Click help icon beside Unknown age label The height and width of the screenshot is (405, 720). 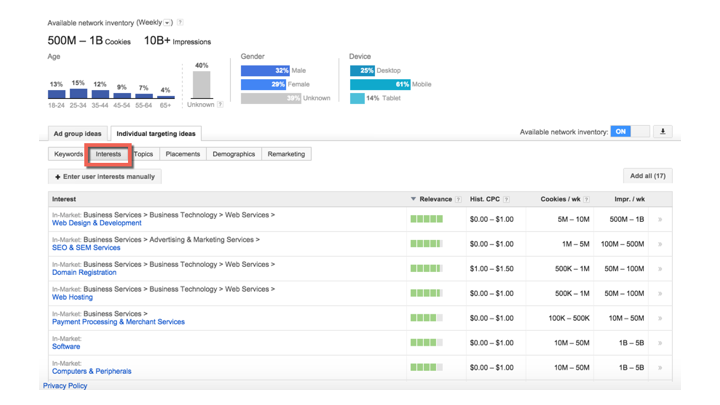coord(220,104)
